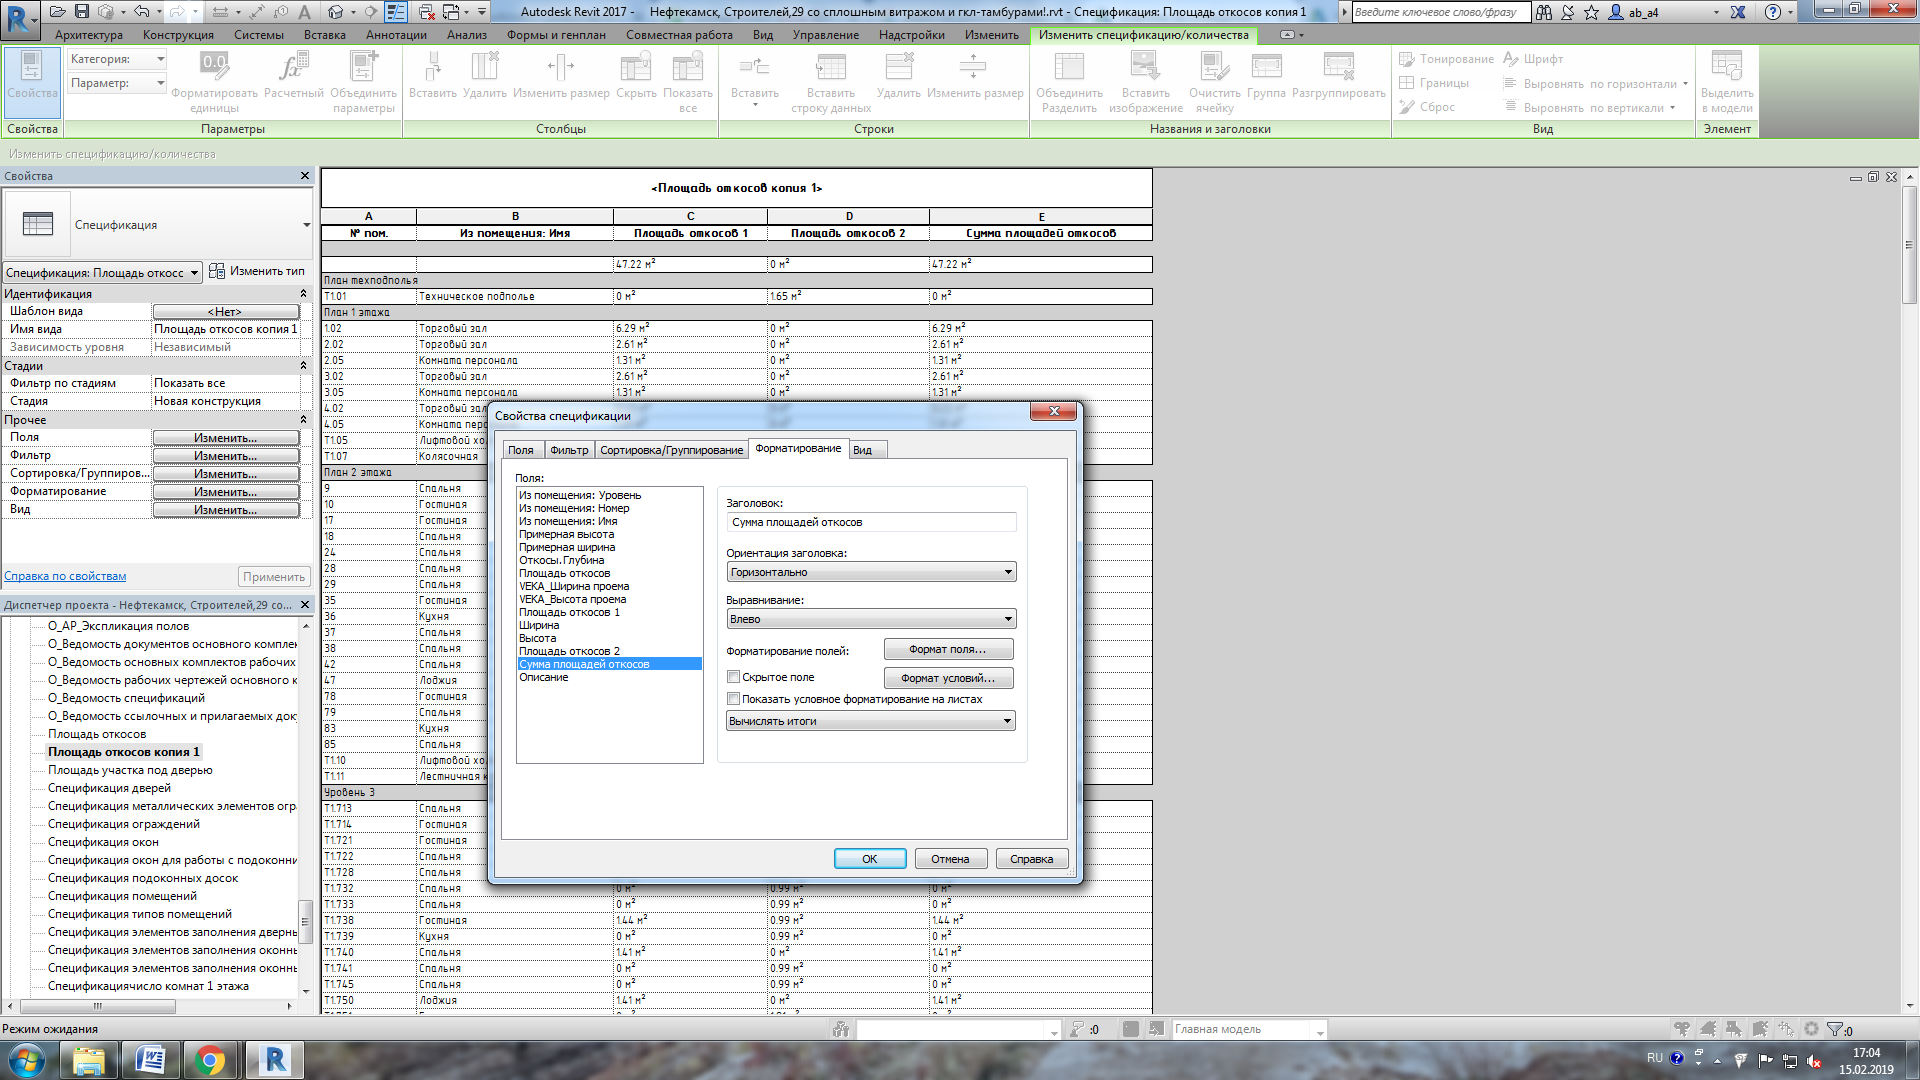Click OK in the schedule properties dialog
The image size is (1920, 1080).
869,859
